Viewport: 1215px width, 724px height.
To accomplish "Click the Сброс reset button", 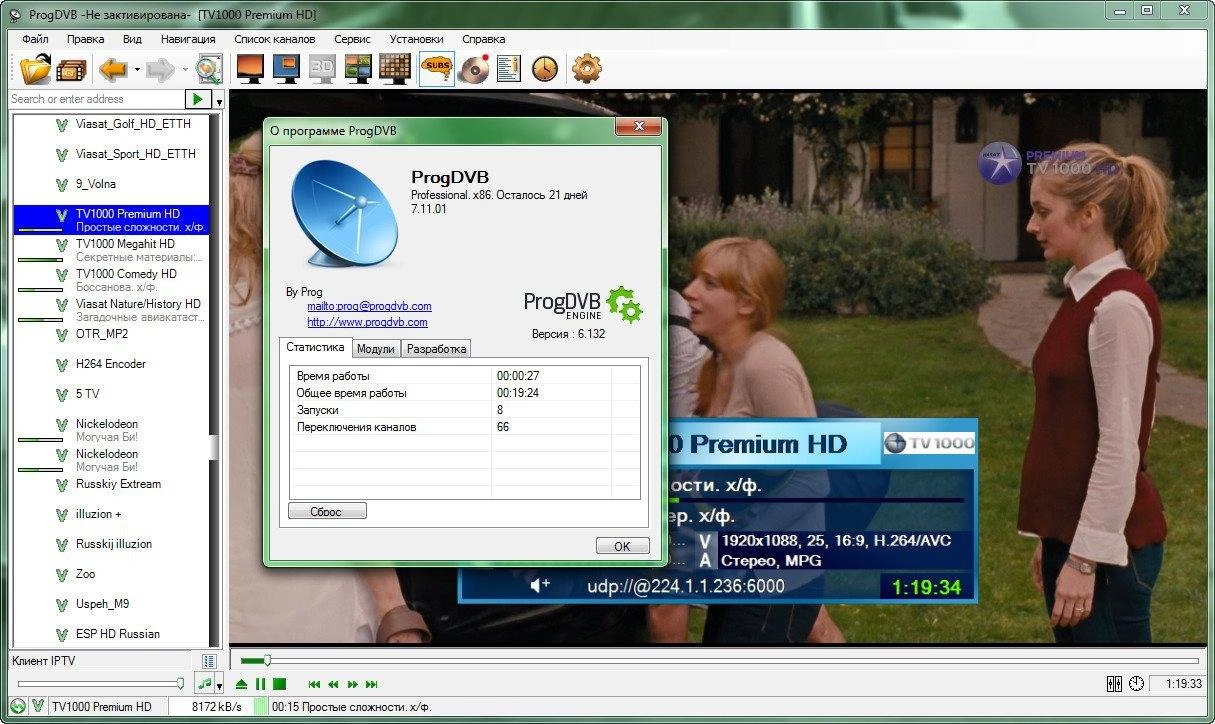I will point(326,511).
